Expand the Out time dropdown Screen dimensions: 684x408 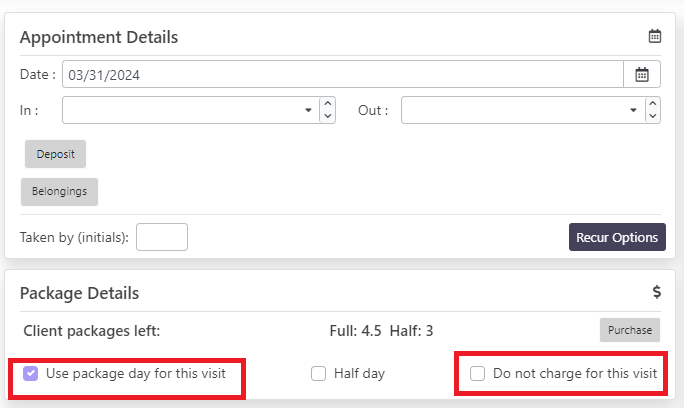[x=634, y=110]
